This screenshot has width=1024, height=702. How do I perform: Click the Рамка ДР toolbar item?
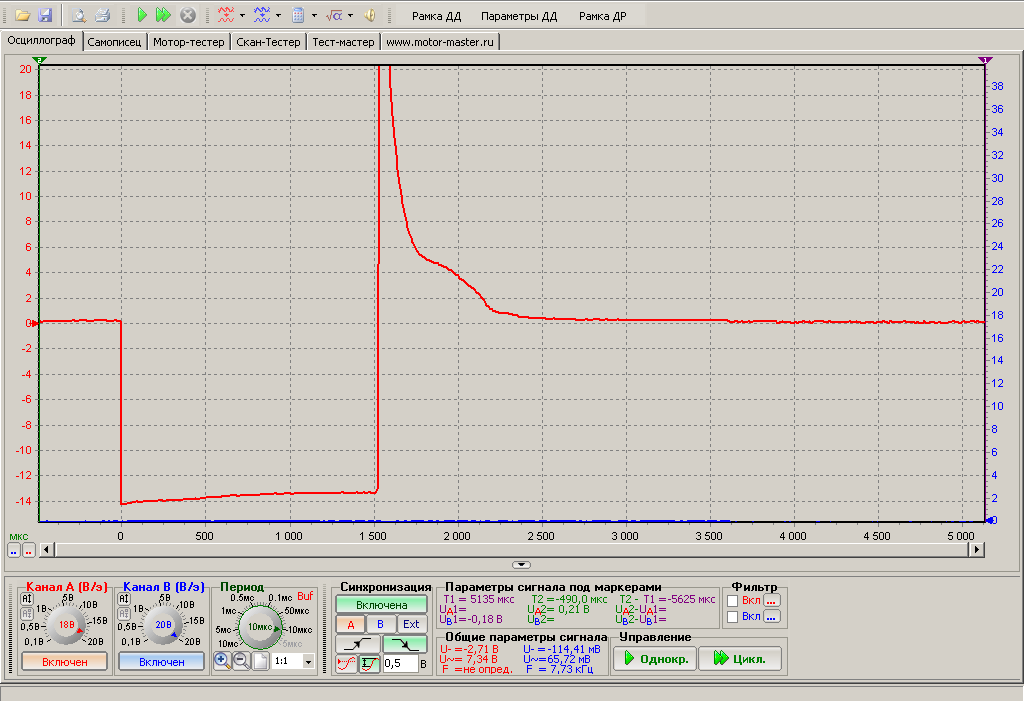tap(602, 16)
